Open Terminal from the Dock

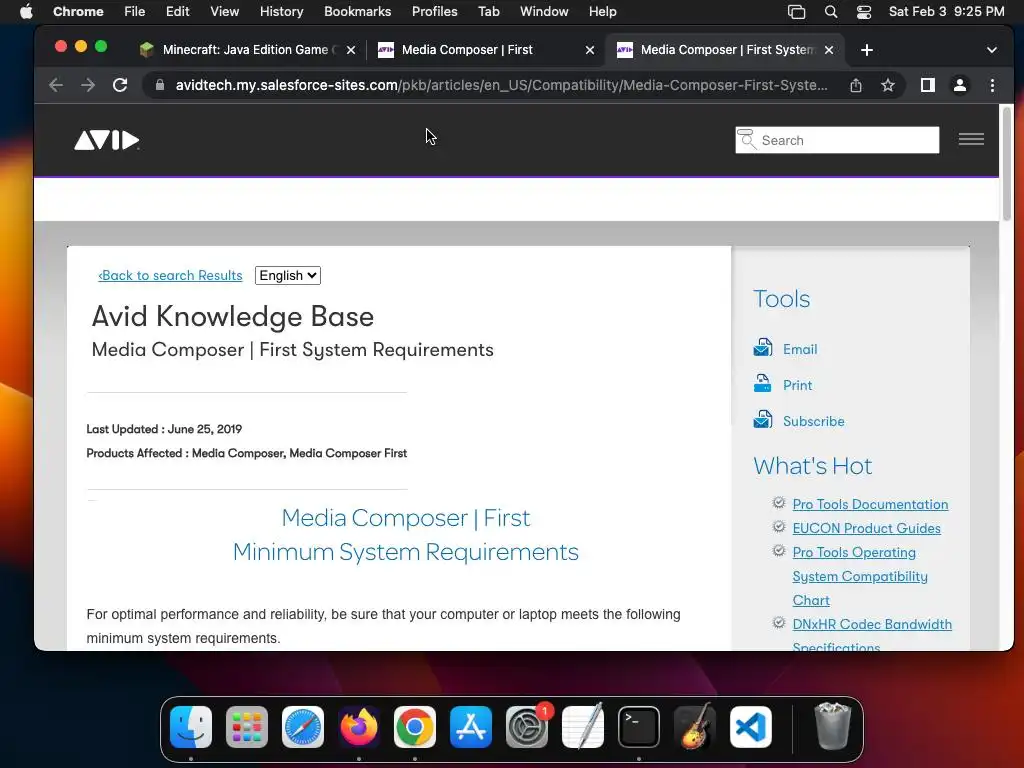click(x=639, y=726)
